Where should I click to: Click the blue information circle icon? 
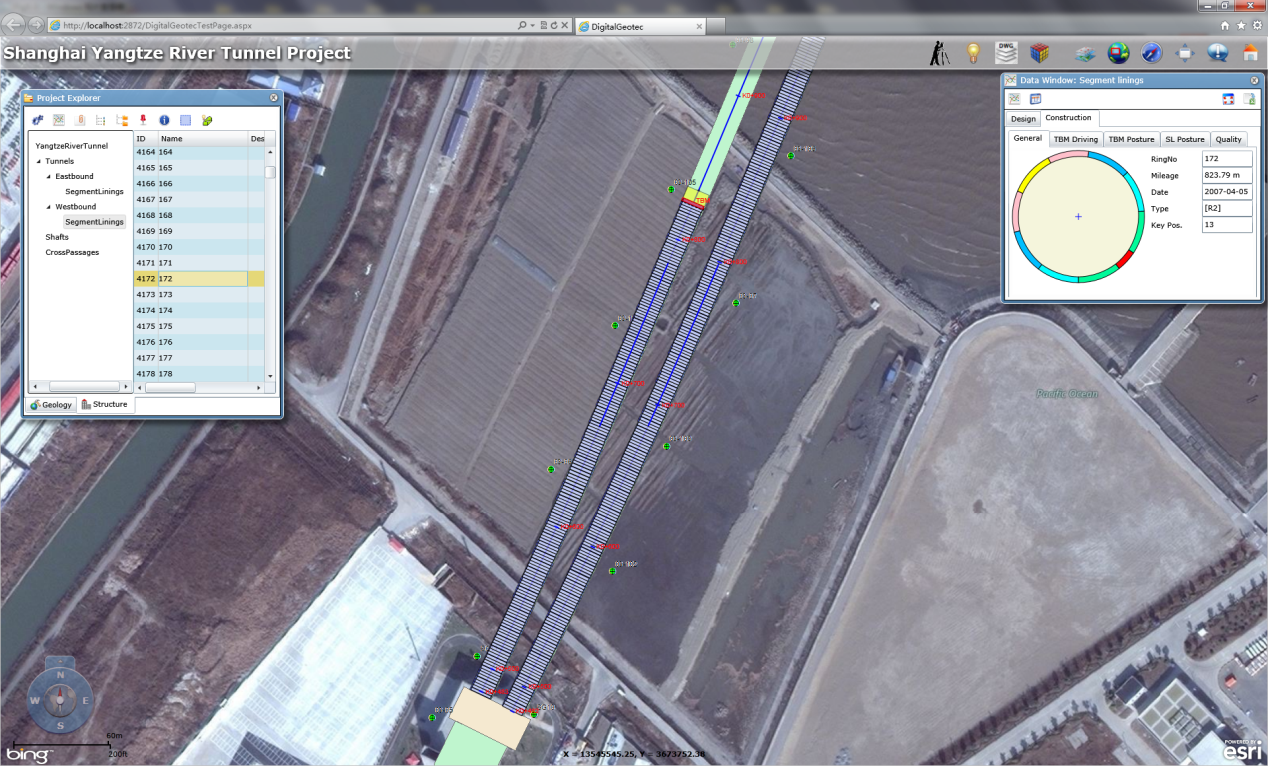click(164, 120)
